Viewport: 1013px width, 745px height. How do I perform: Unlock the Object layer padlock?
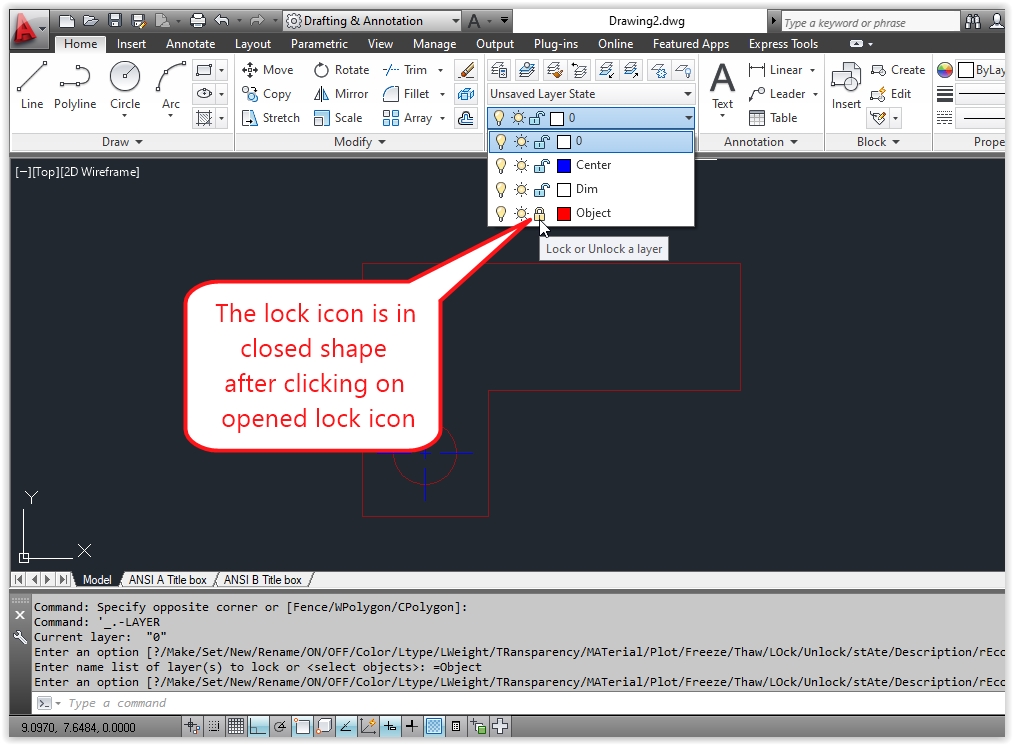coord(539,213)
